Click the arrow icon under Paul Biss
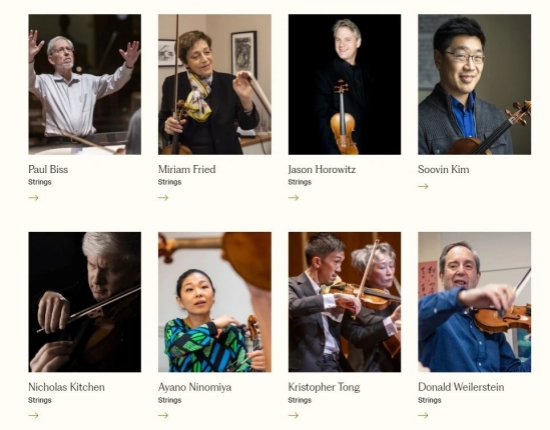 (x=33, y=198)
